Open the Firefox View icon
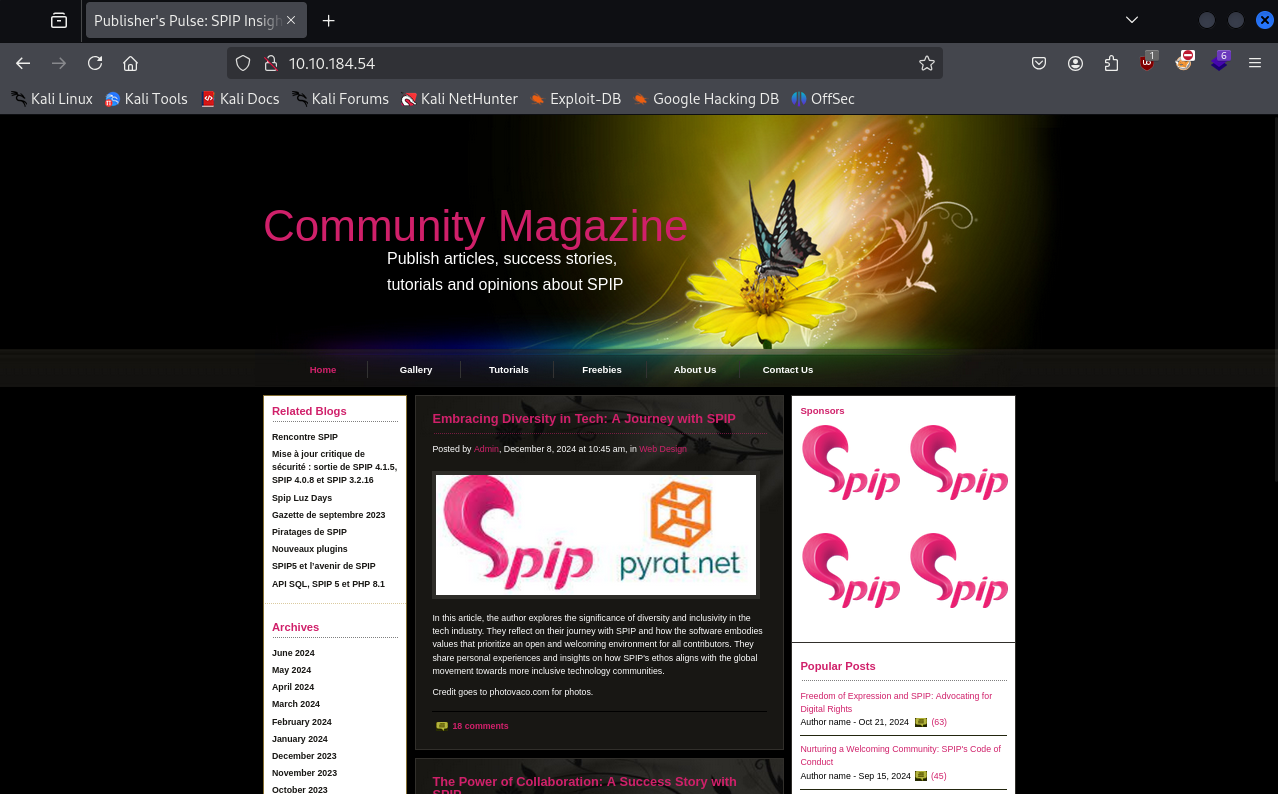 point(59,20)
